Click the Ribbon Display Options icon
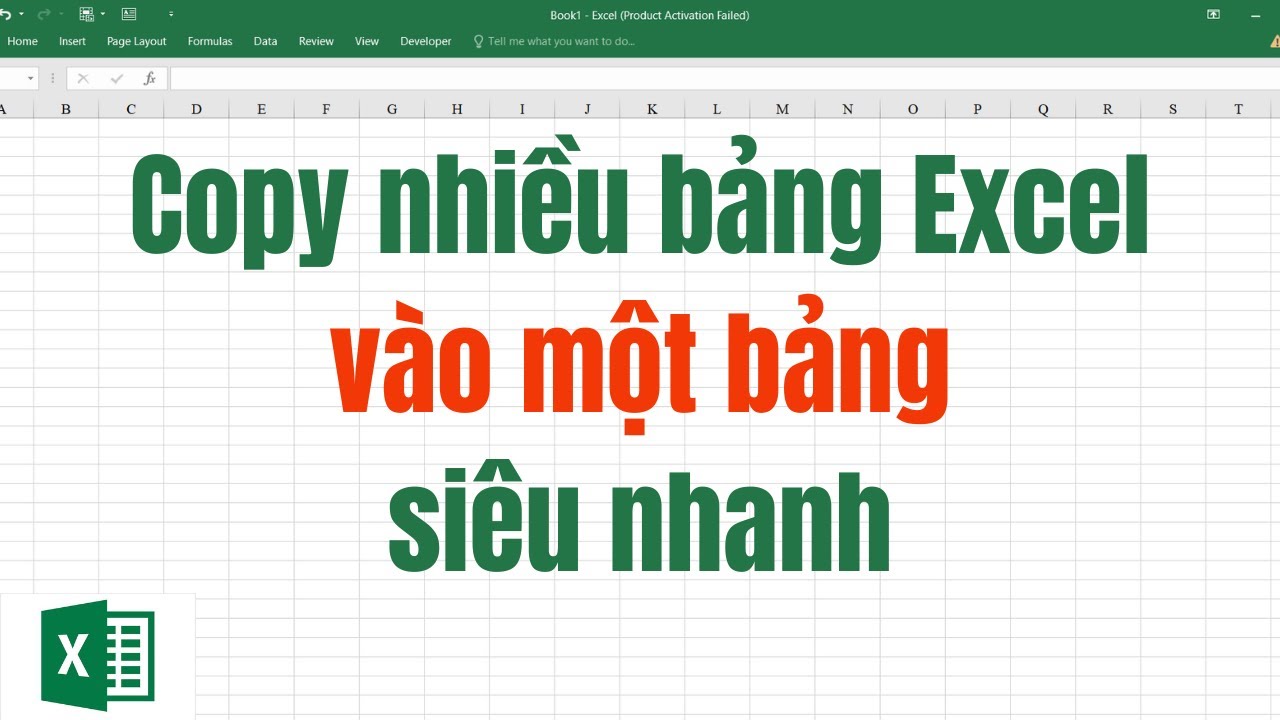The height and width of the screenshot is (720, 1280). coord(1213,15)
